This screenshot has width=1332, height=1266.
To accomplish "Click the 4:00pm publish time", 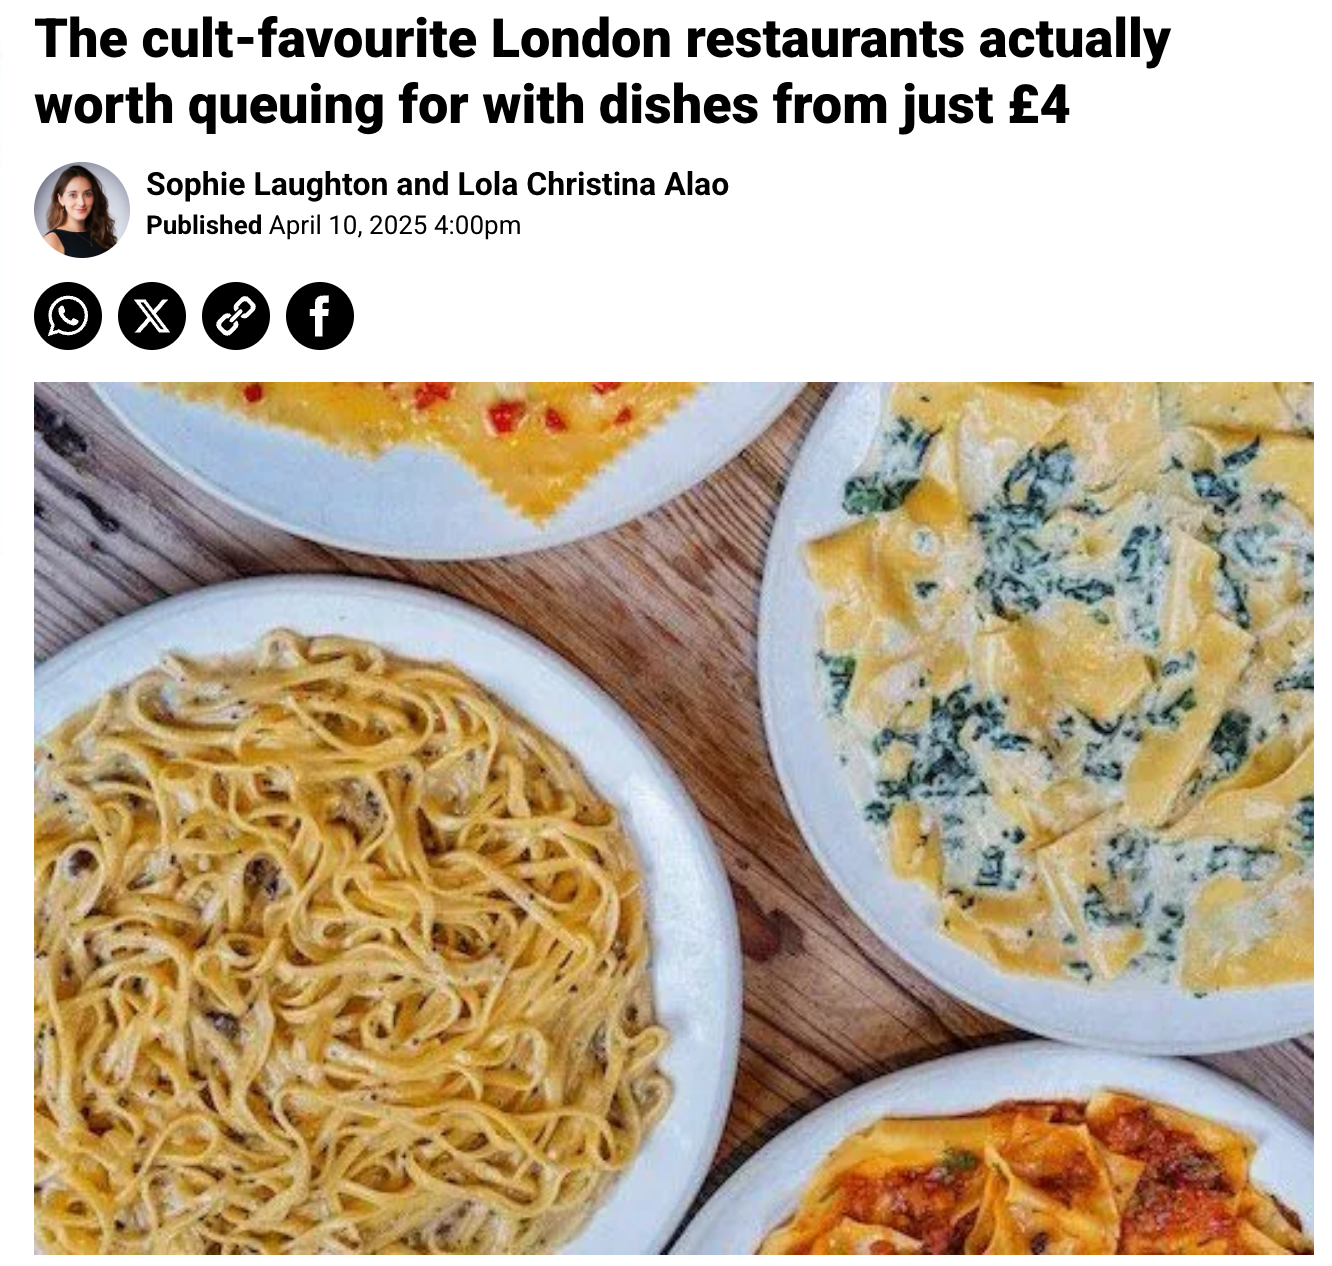I will pyautogui.click(x=478, y=225).
